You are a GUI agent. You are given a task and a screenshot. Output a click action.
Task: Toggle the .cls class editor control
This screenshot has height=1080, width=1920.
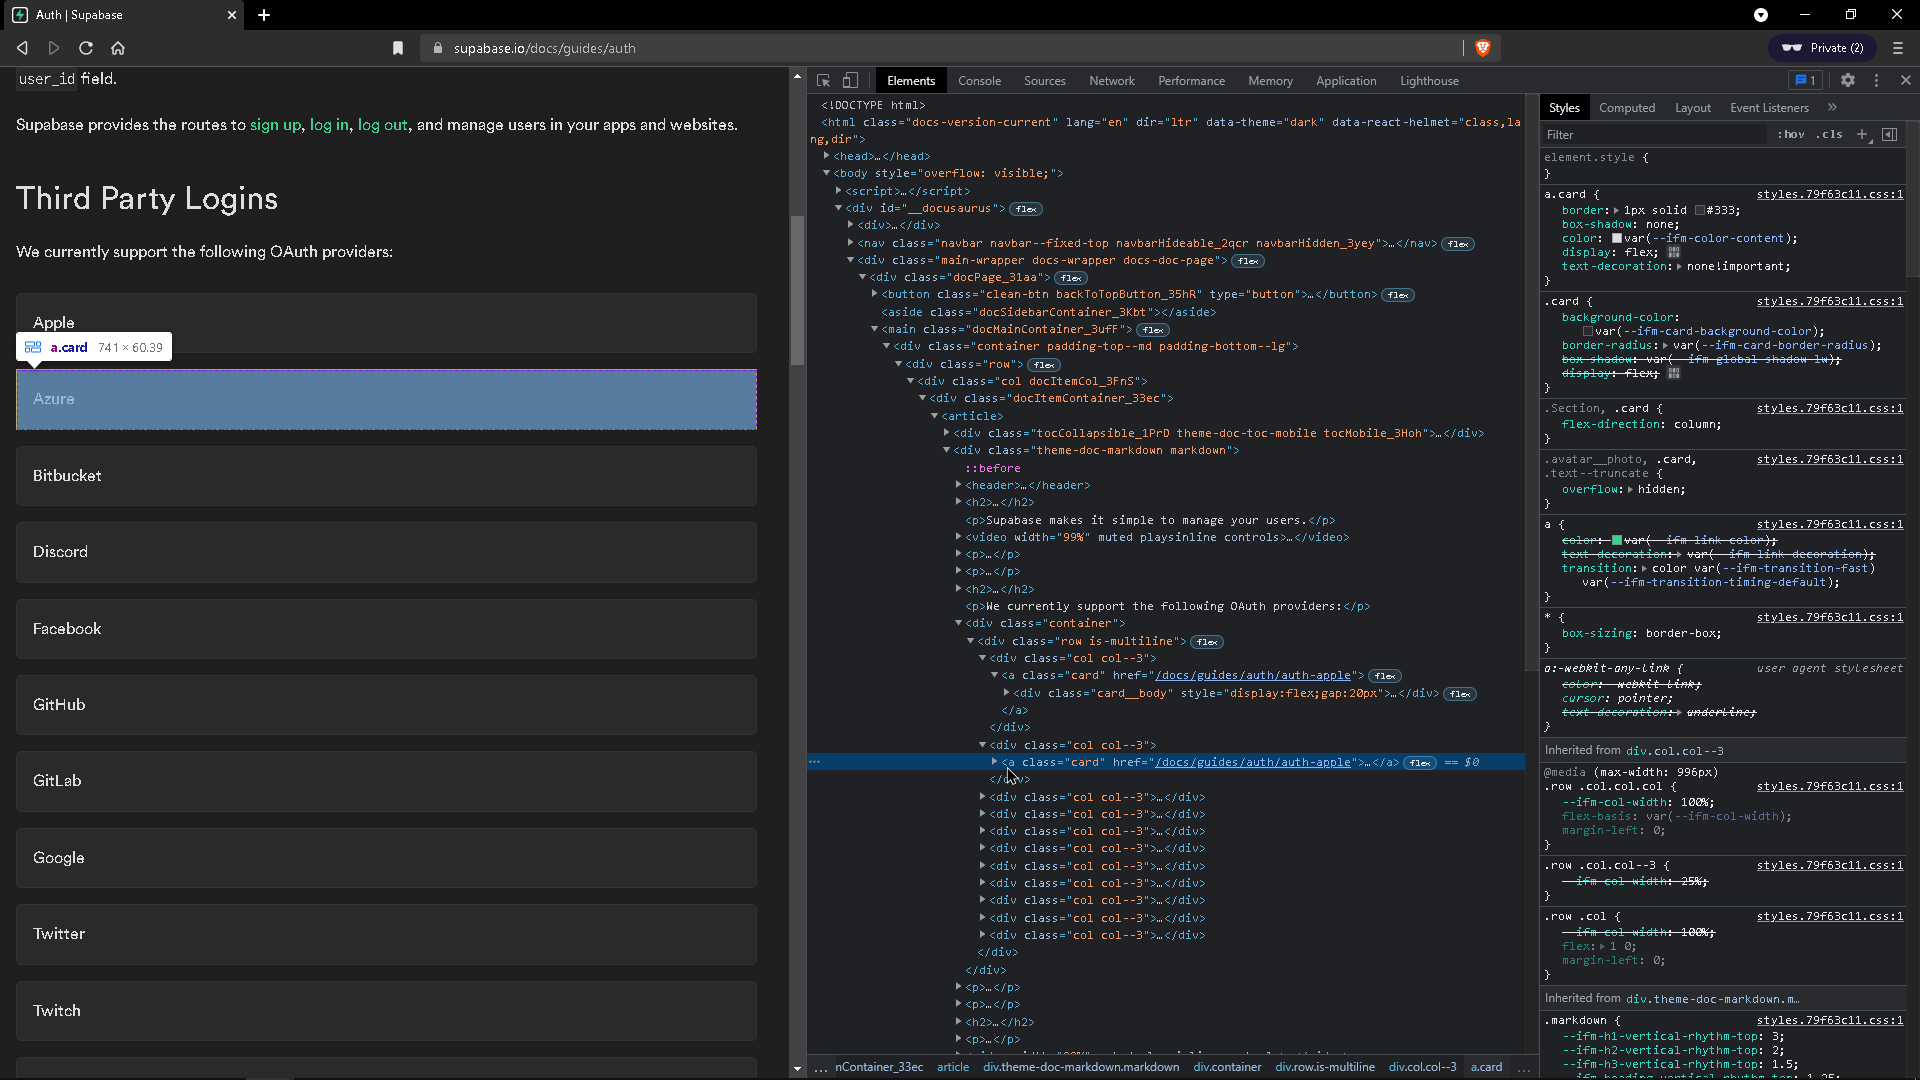tap(1830, 134)
